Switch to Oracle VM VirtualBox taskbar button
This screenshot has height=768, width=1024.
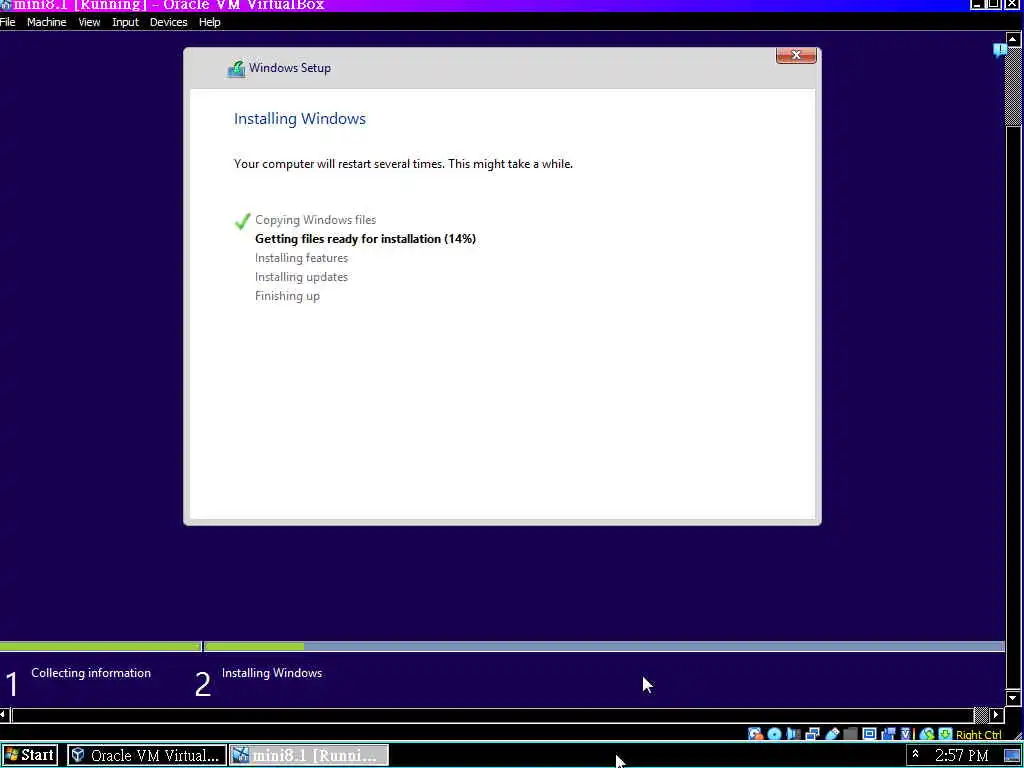(147, 755)
